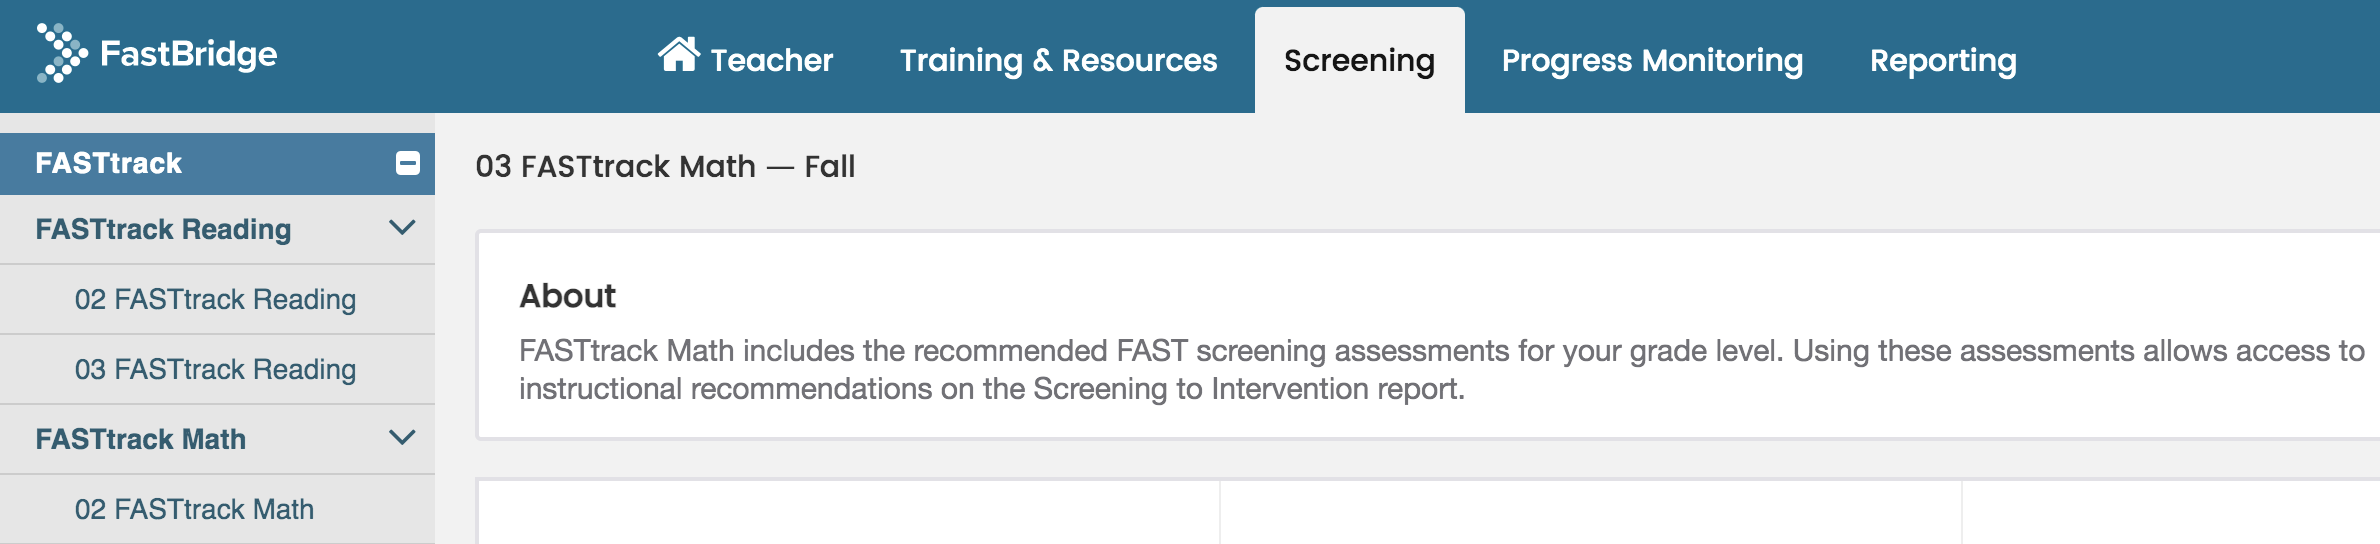This screenshot has width=2380, height=544.
Task: Select the Screening tab
Action: [x=1360, y=60]
